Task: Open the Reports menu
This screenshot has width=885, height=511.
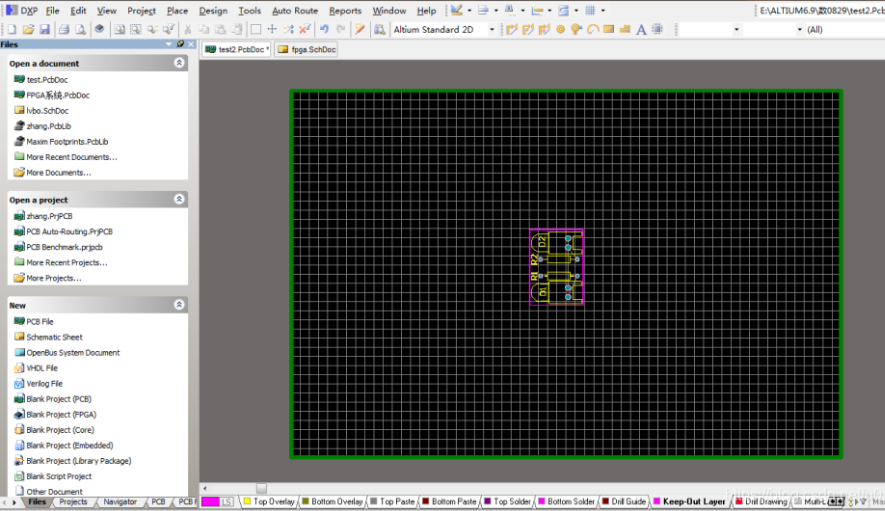Action: [345, 11]
